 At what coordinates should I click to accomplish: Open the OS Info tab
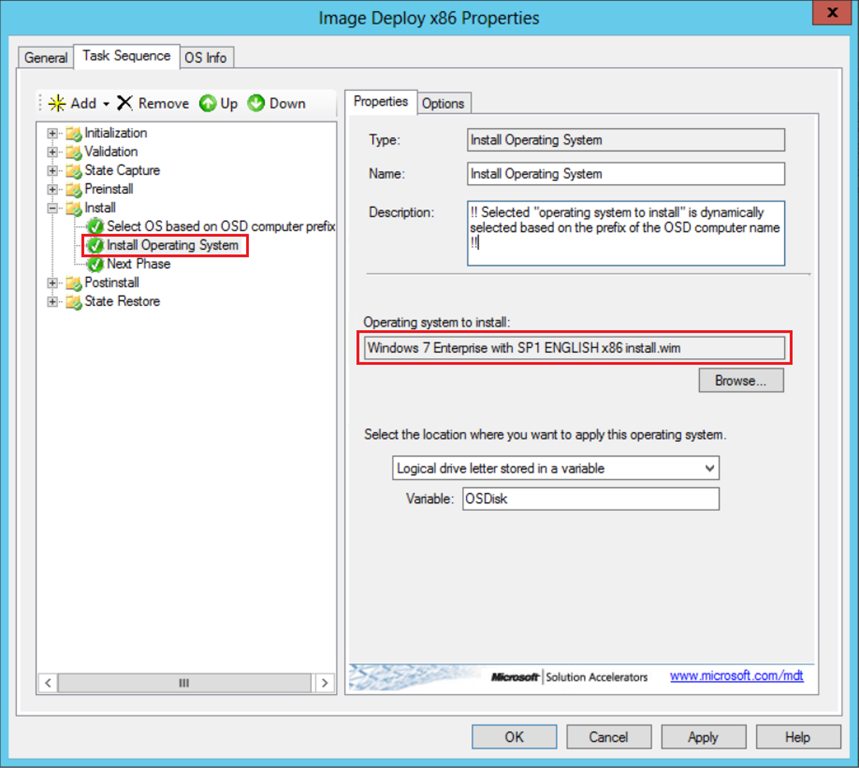pos(205,58)
